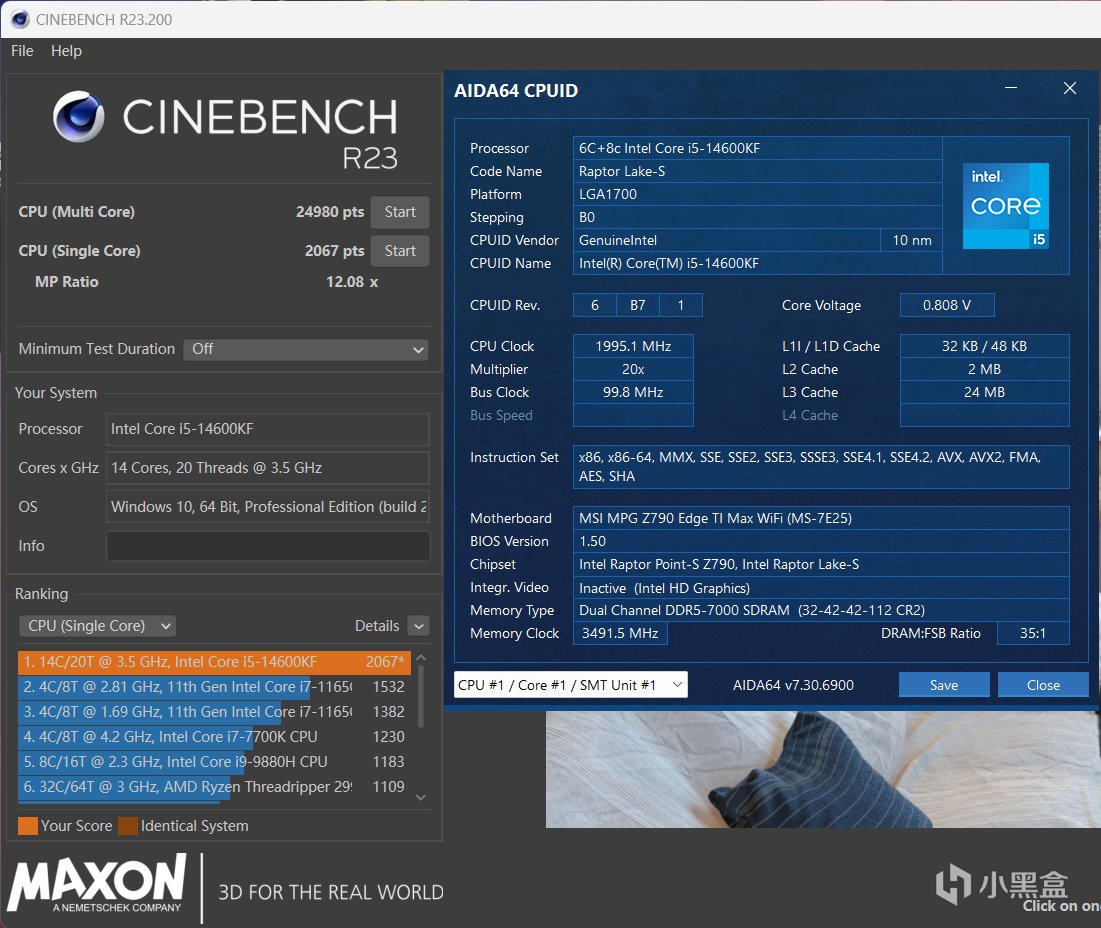
Task: Expand the ranking Details dropdown arrow
Action: click(x=419, y=625)
